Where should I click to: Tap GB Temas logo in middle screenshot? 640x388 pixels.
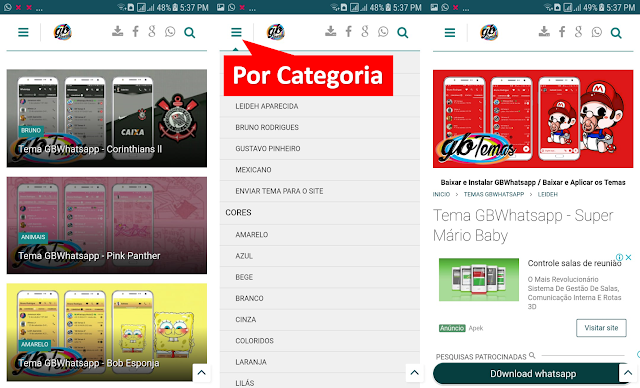[x=276, y=32]
